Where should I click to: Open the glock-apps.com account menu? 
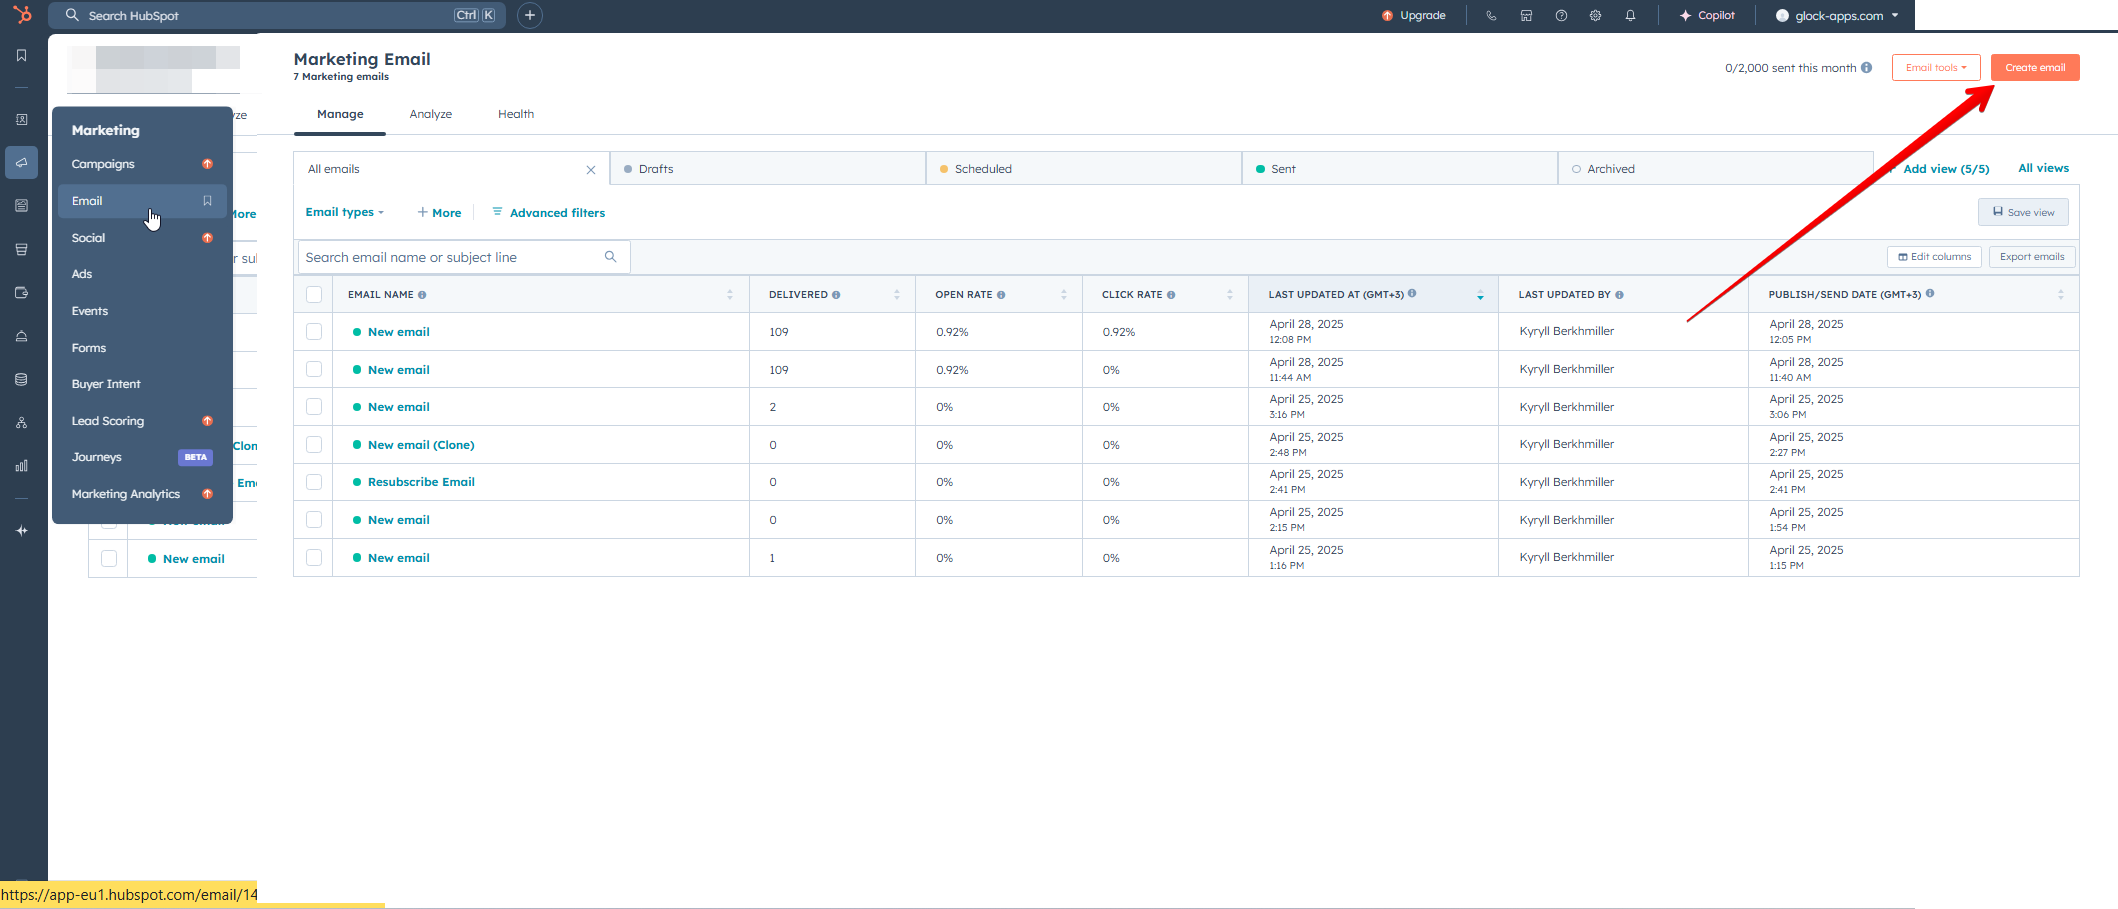(1837, 15)
